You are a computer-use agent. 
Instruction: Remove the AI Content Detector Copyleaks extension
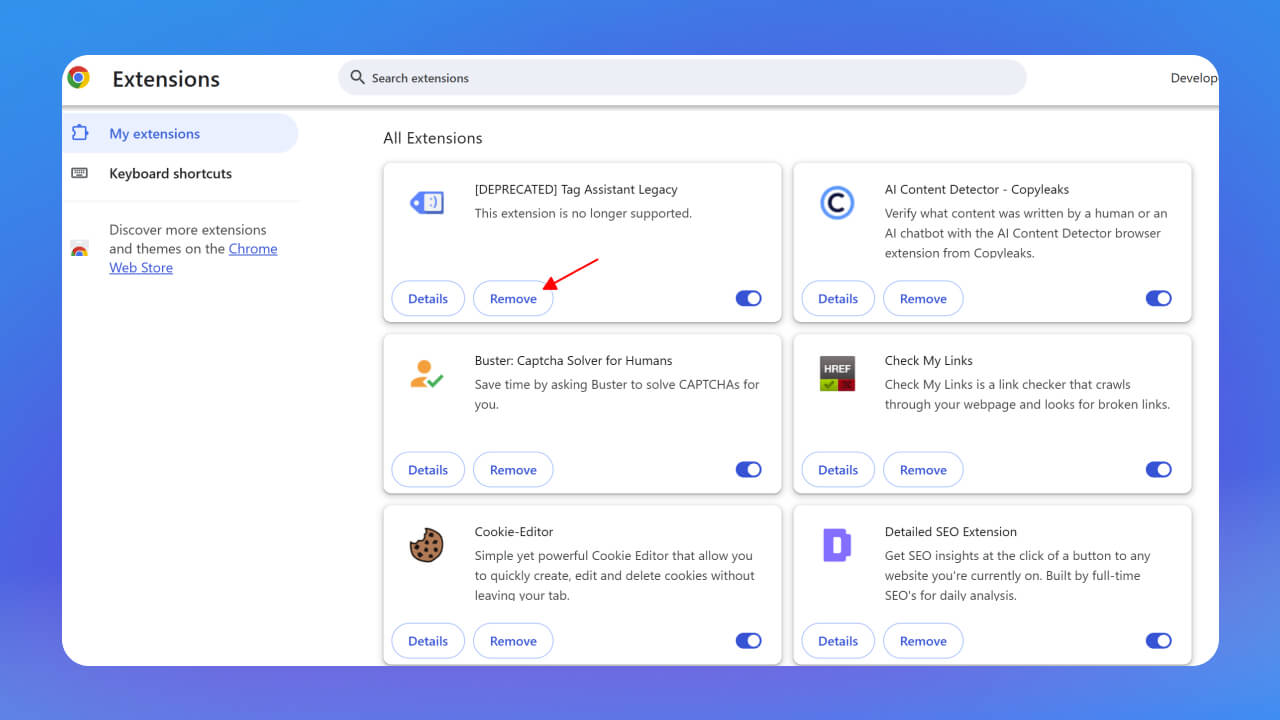[923, 298]
